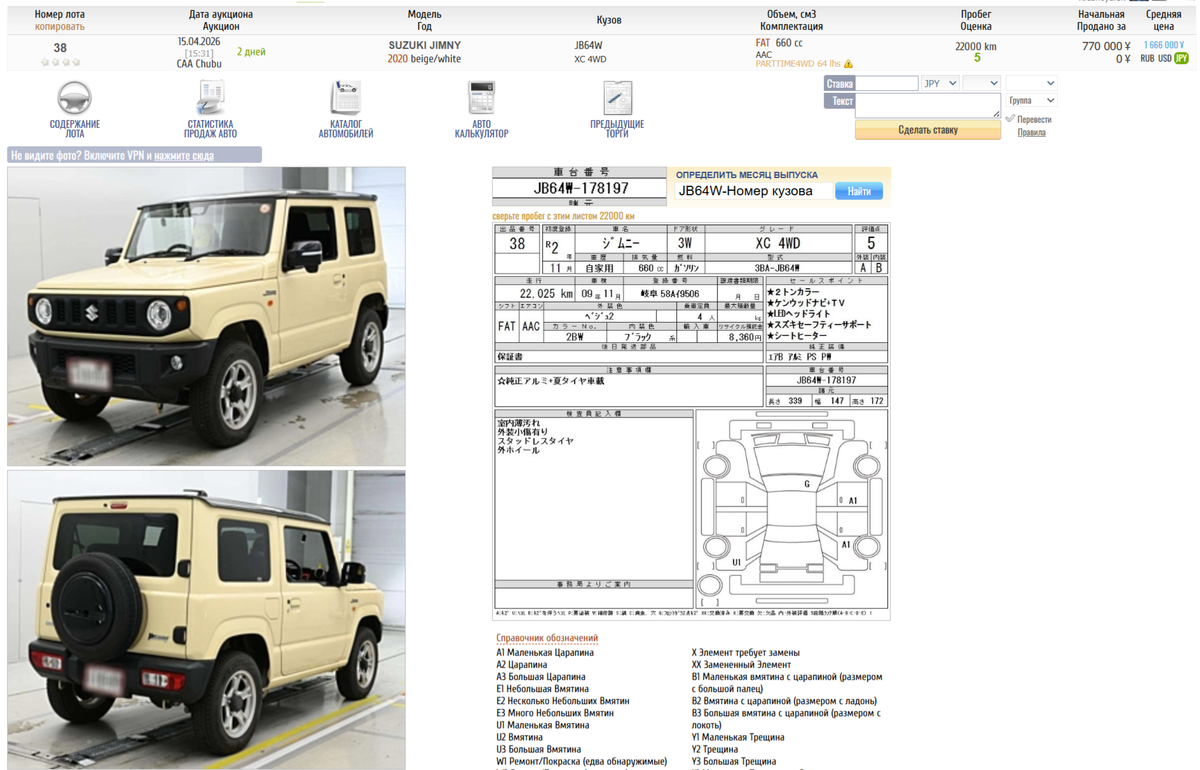Click сверьте пробег с этим листом text
1200x770 pixels.
pyautogui.click(x=563, y=216)
